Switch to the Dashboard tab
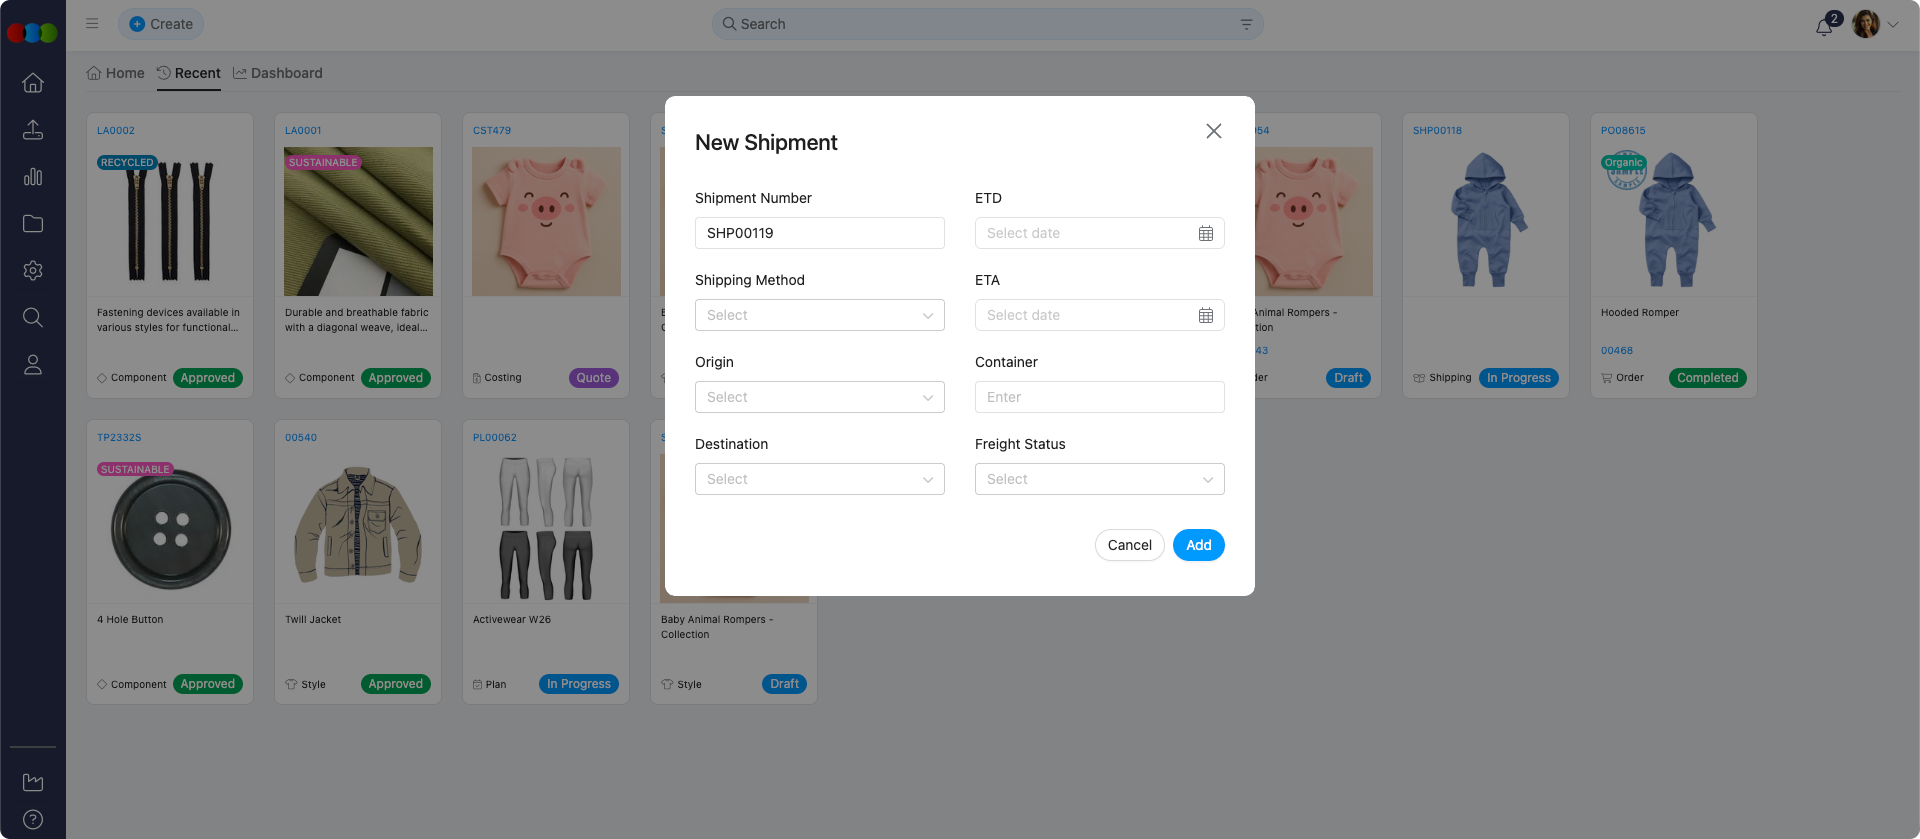This screenshot has height=839, width=1920. click(278, 73)
